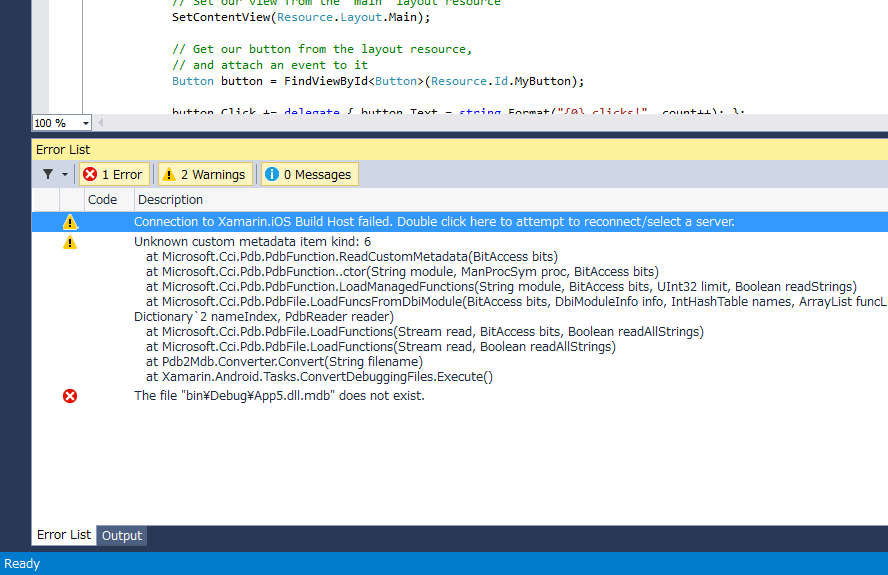Click the scroll-left arrow of the editor scrollbar
This screenshot has width=888, height=575.
[101, 123]
